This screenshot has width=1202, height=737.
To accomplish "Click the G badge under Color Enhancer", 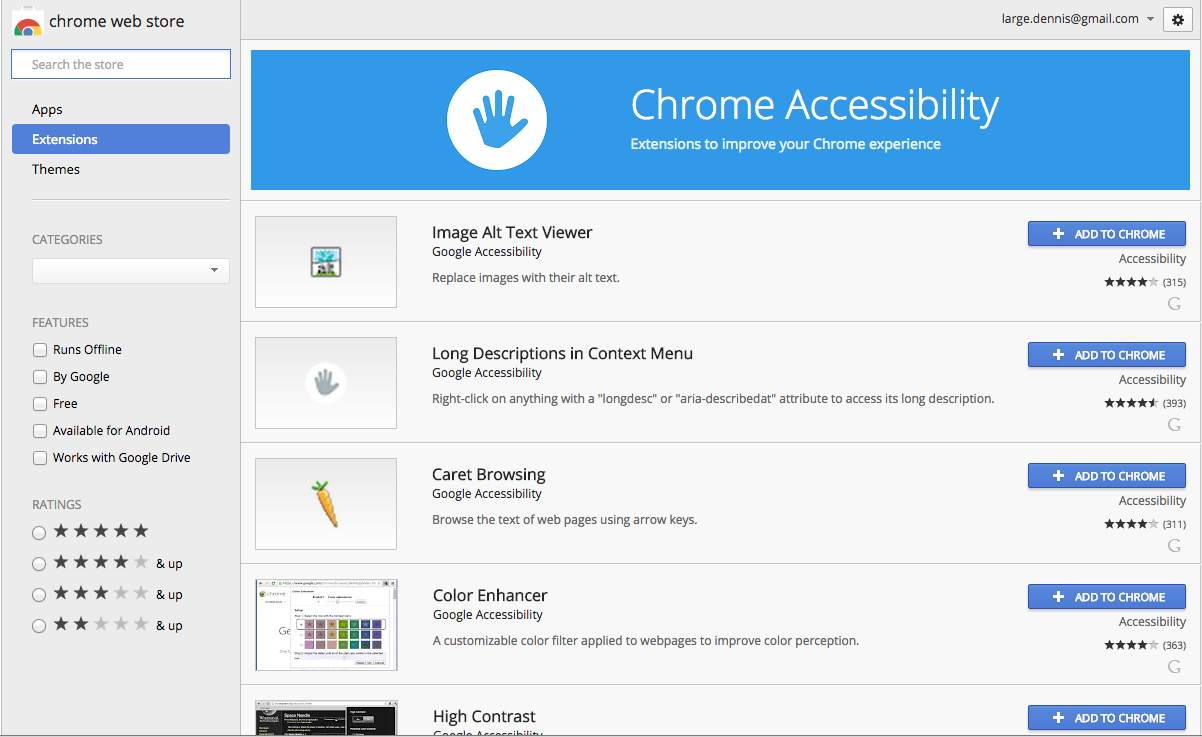I will 1174,666.
